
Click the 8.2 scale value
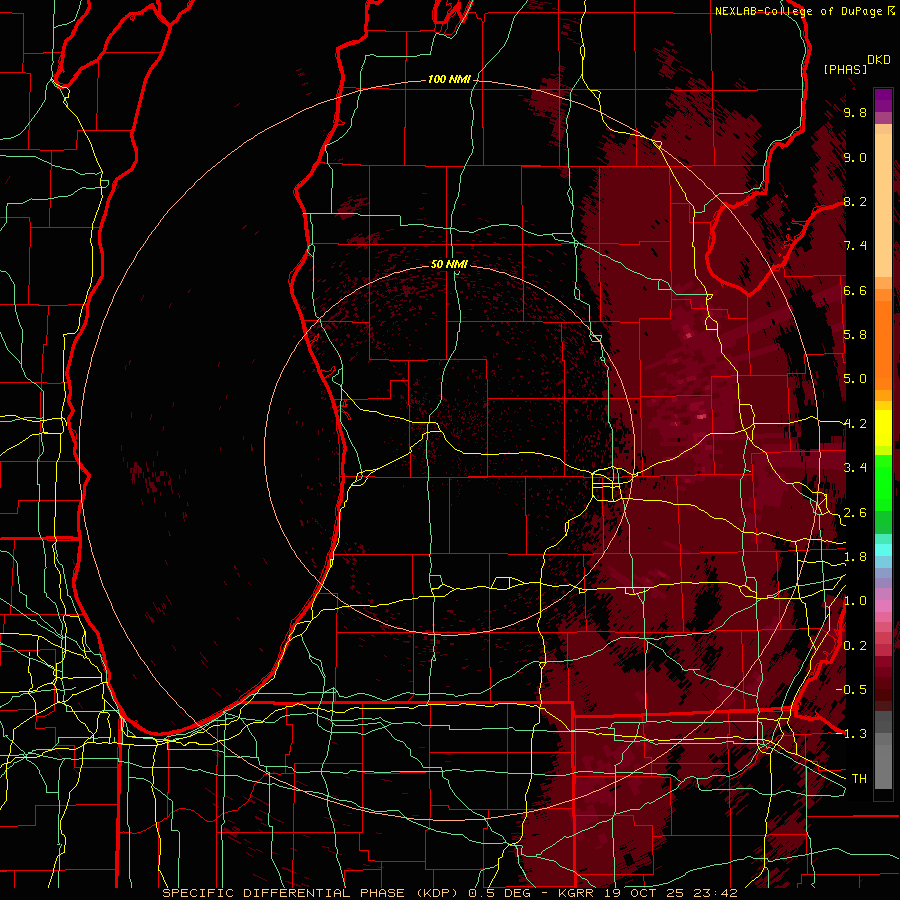tap(855, 201)
